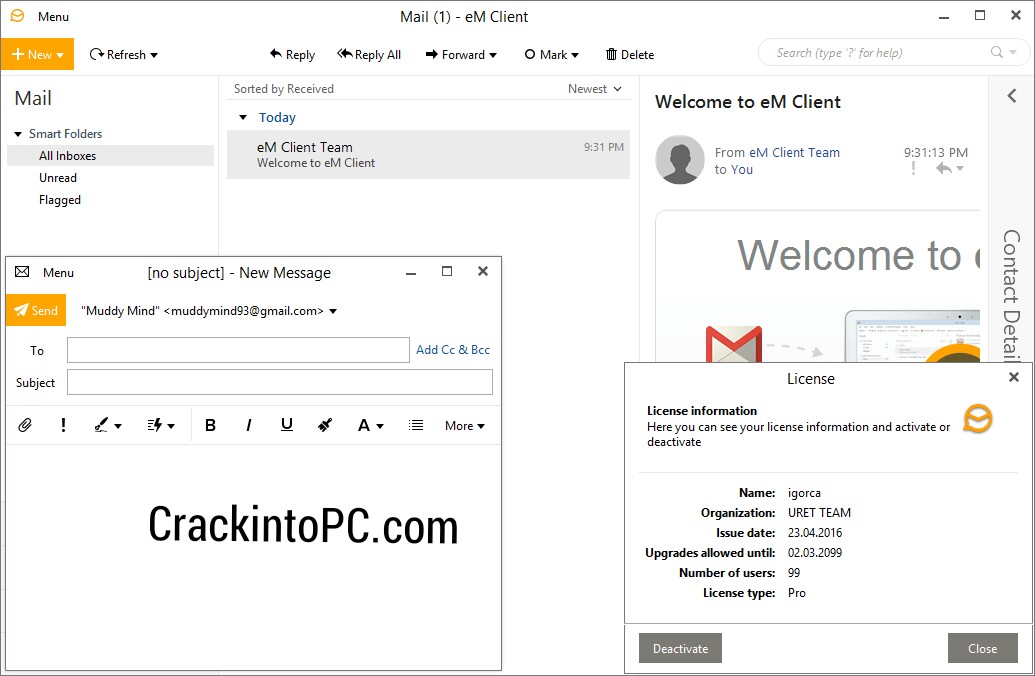
Task: Open the font A formatting dropdown
Action: [370, 426]
